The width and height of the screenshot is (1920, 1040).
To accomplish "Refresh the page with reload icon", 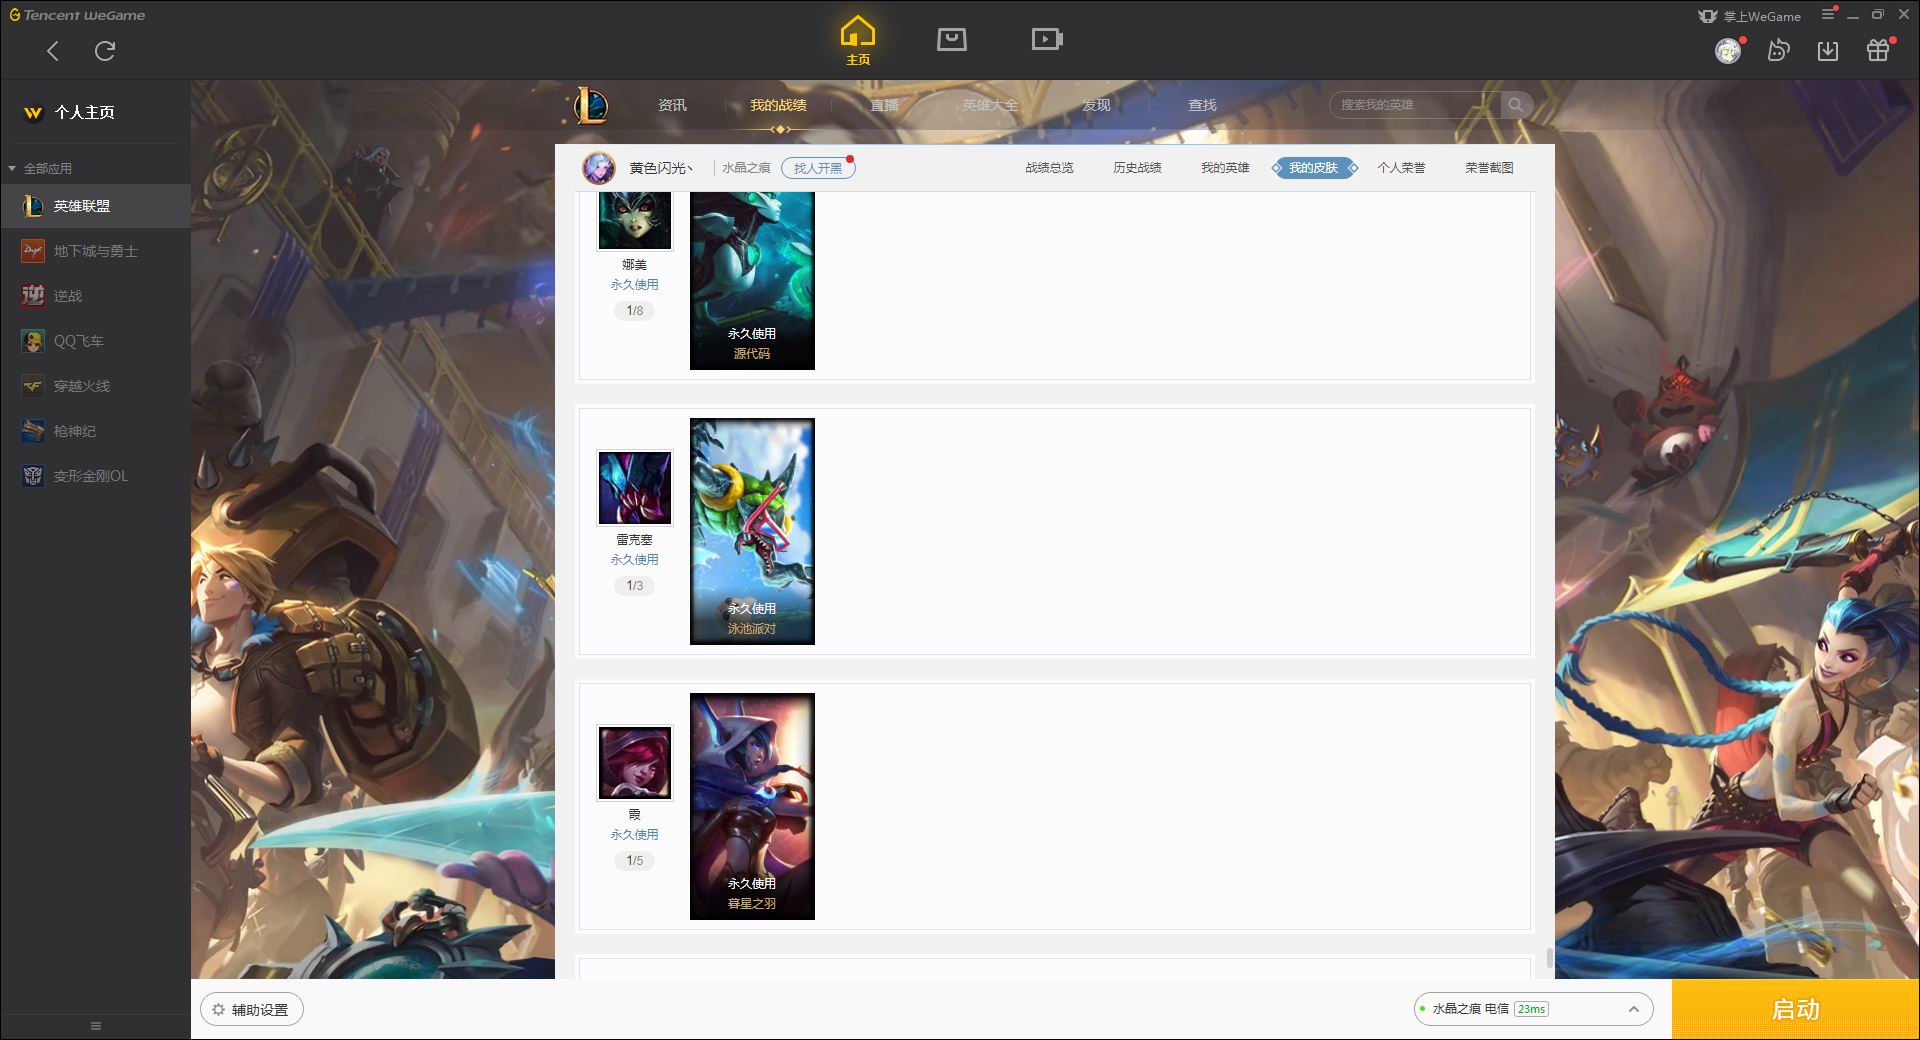I will point(105,51).
